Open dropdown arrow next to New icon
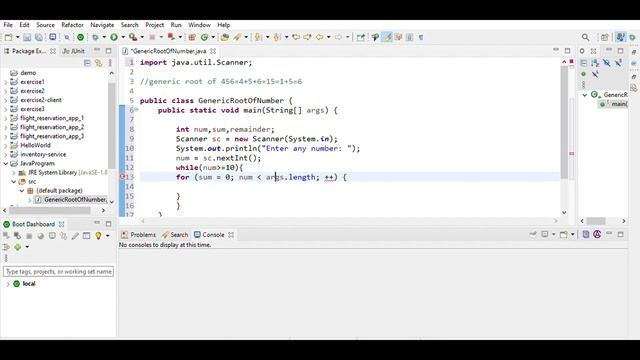The height and width of the screenshot is (360, 640). point(18,37)
